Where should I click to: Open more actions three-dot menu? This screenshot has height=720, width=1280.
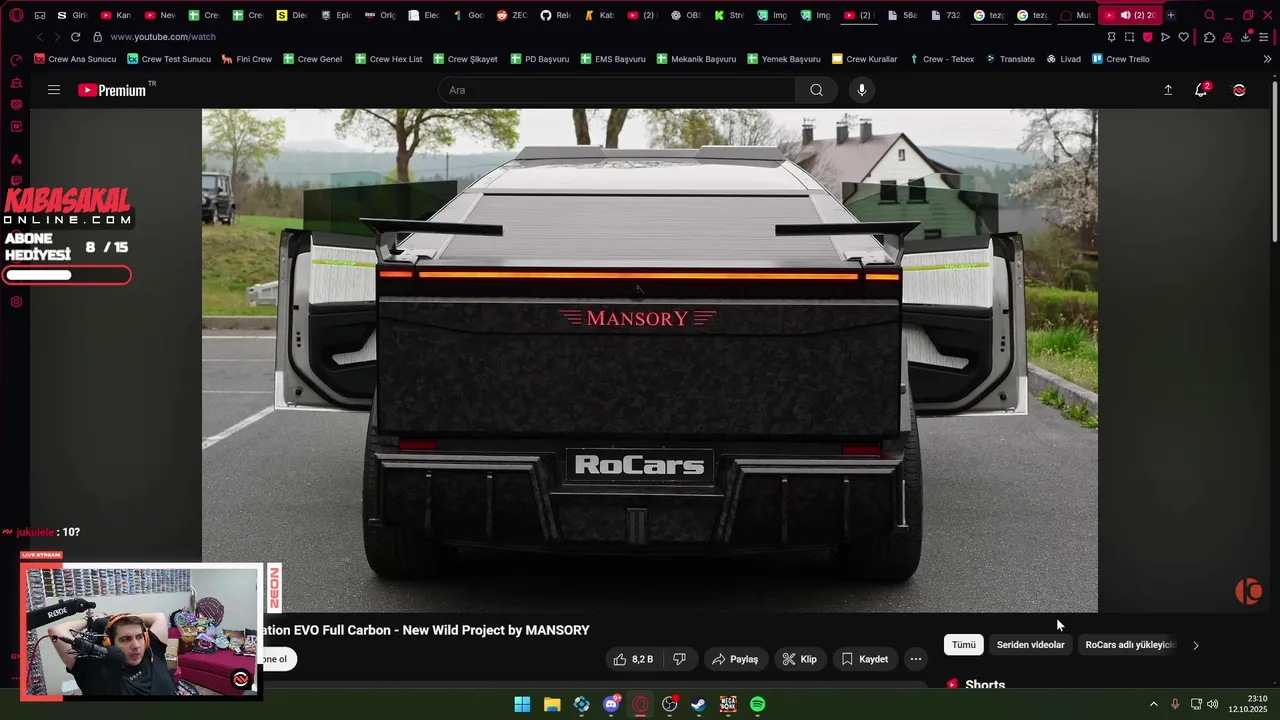pyautogui.click(x=916, y=659)
